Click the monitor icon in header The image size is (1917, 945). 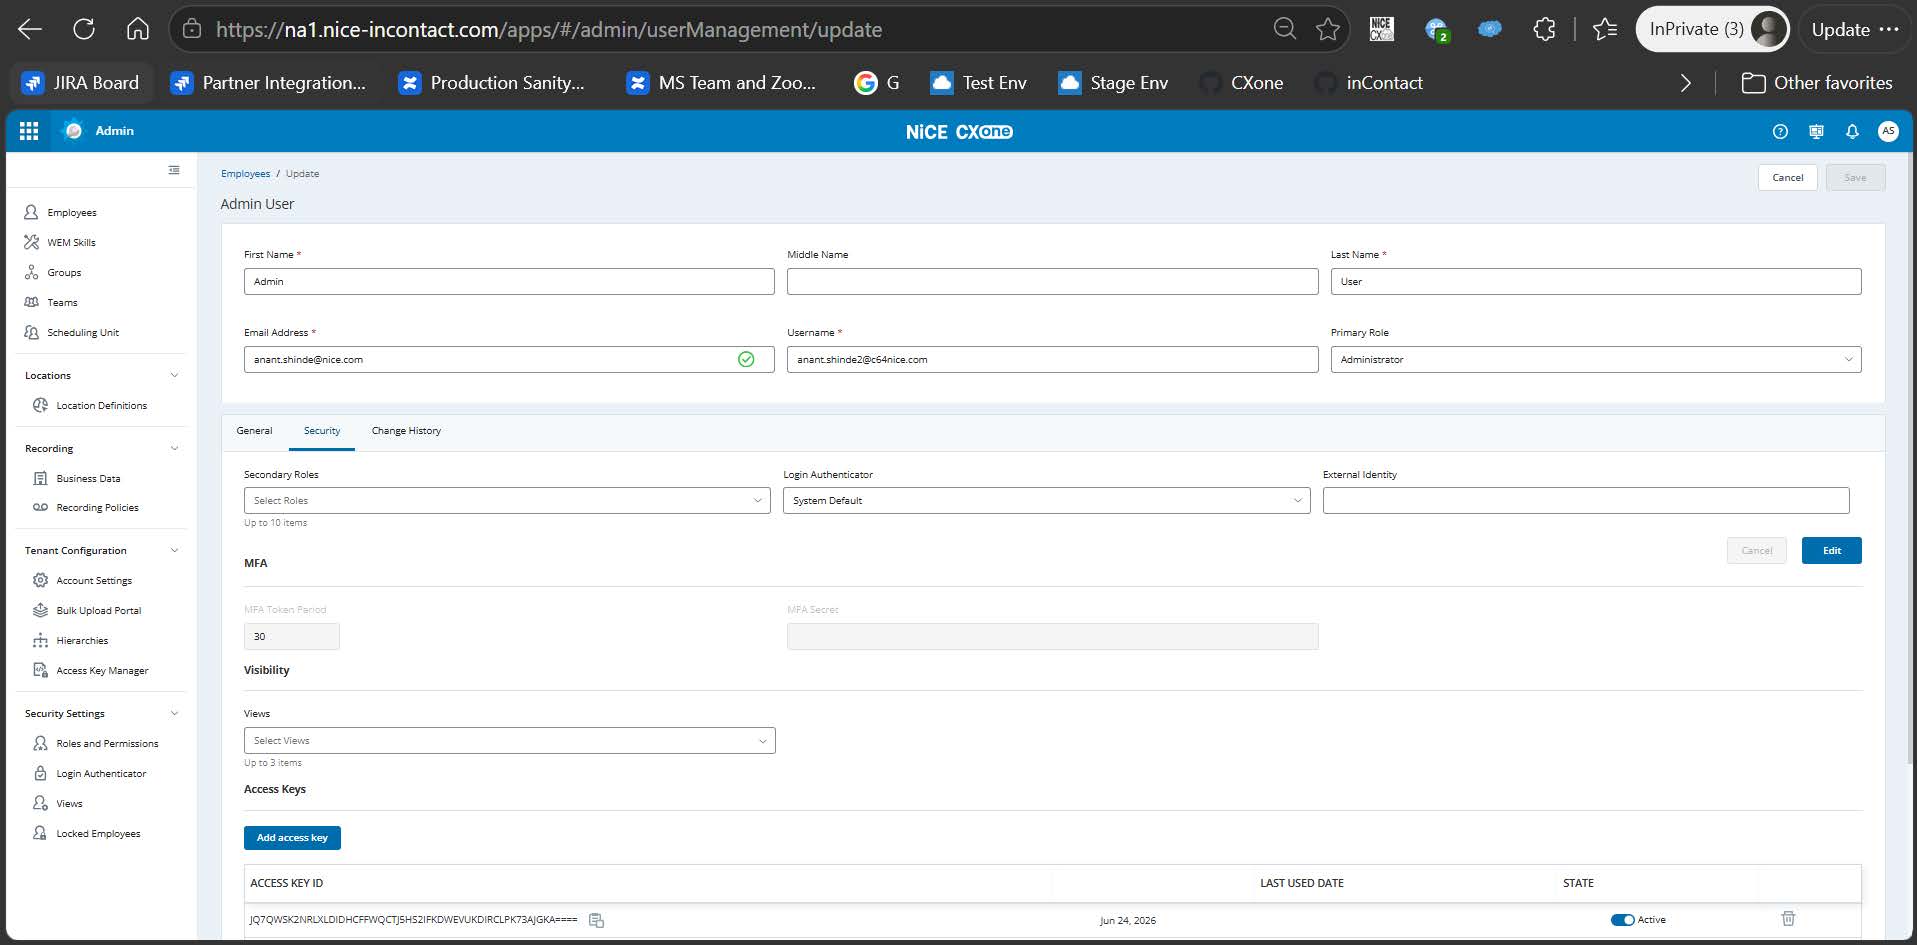[1816, 131]
